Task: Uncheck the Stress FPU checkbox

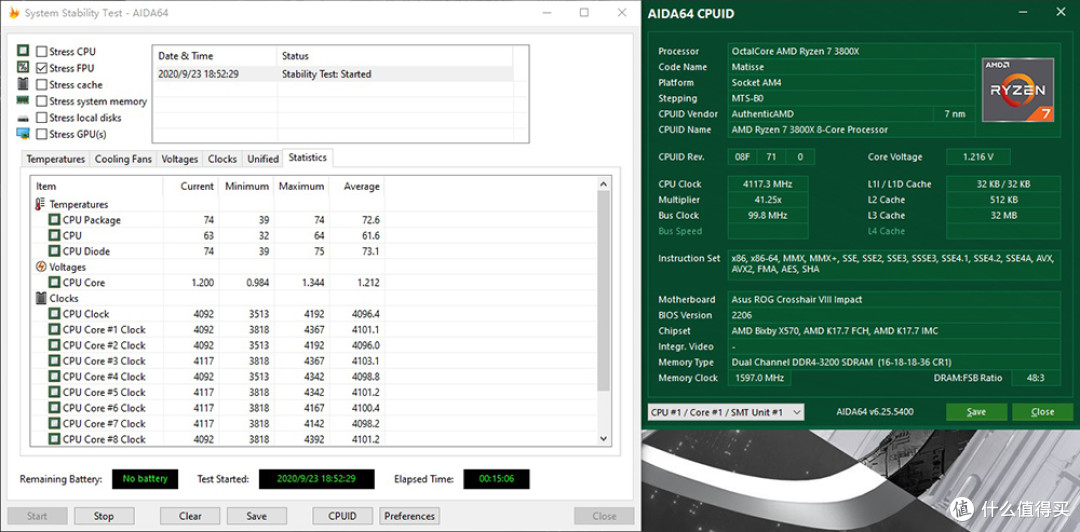Action: (x=42, y=68)
